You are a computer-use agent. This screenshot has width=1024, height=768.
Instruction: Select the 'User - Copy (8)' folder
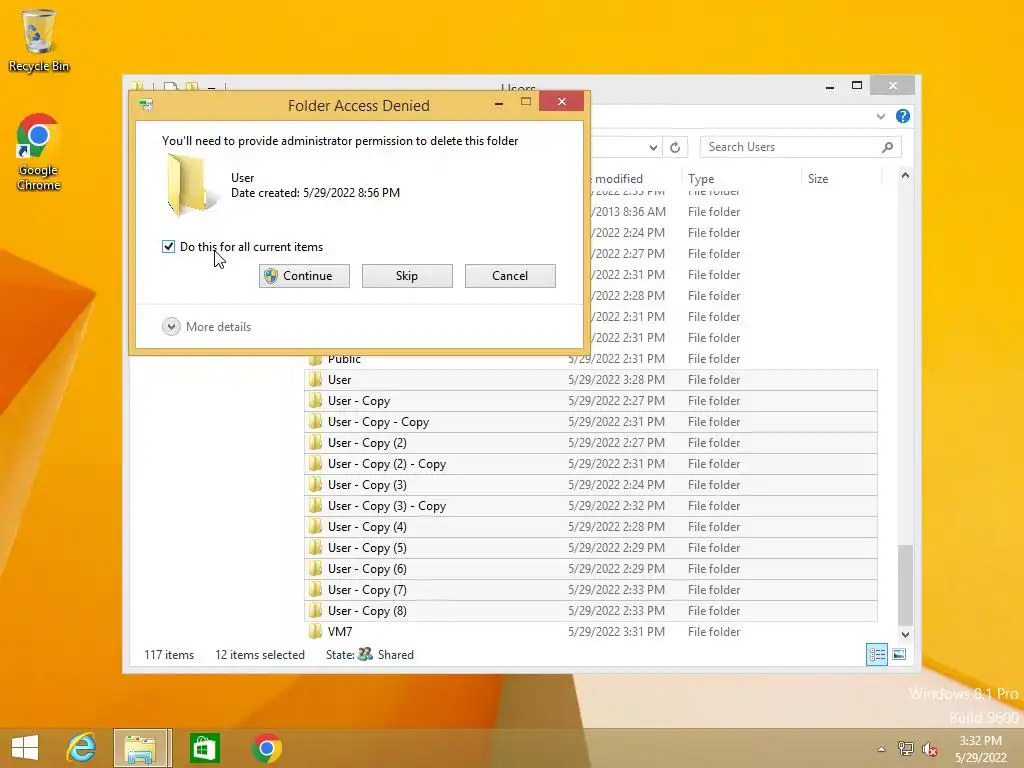(591, 610)
